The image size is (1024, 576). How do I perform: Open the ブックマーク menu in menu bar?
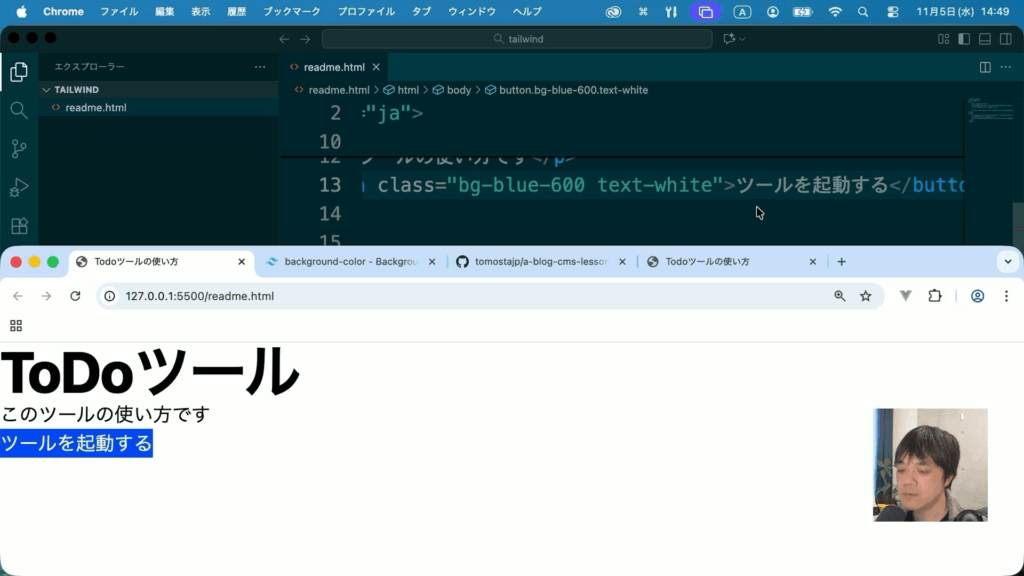pos(292,12)
